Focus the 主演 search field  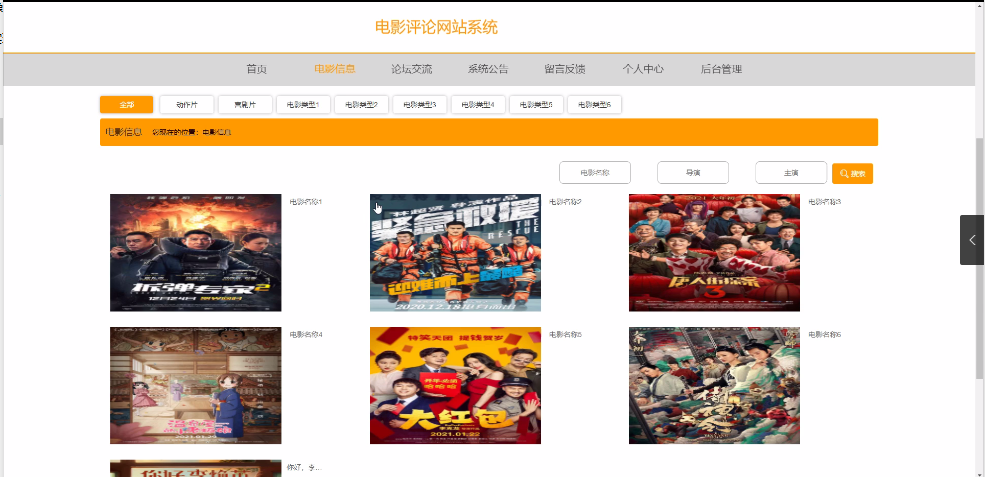791,173
